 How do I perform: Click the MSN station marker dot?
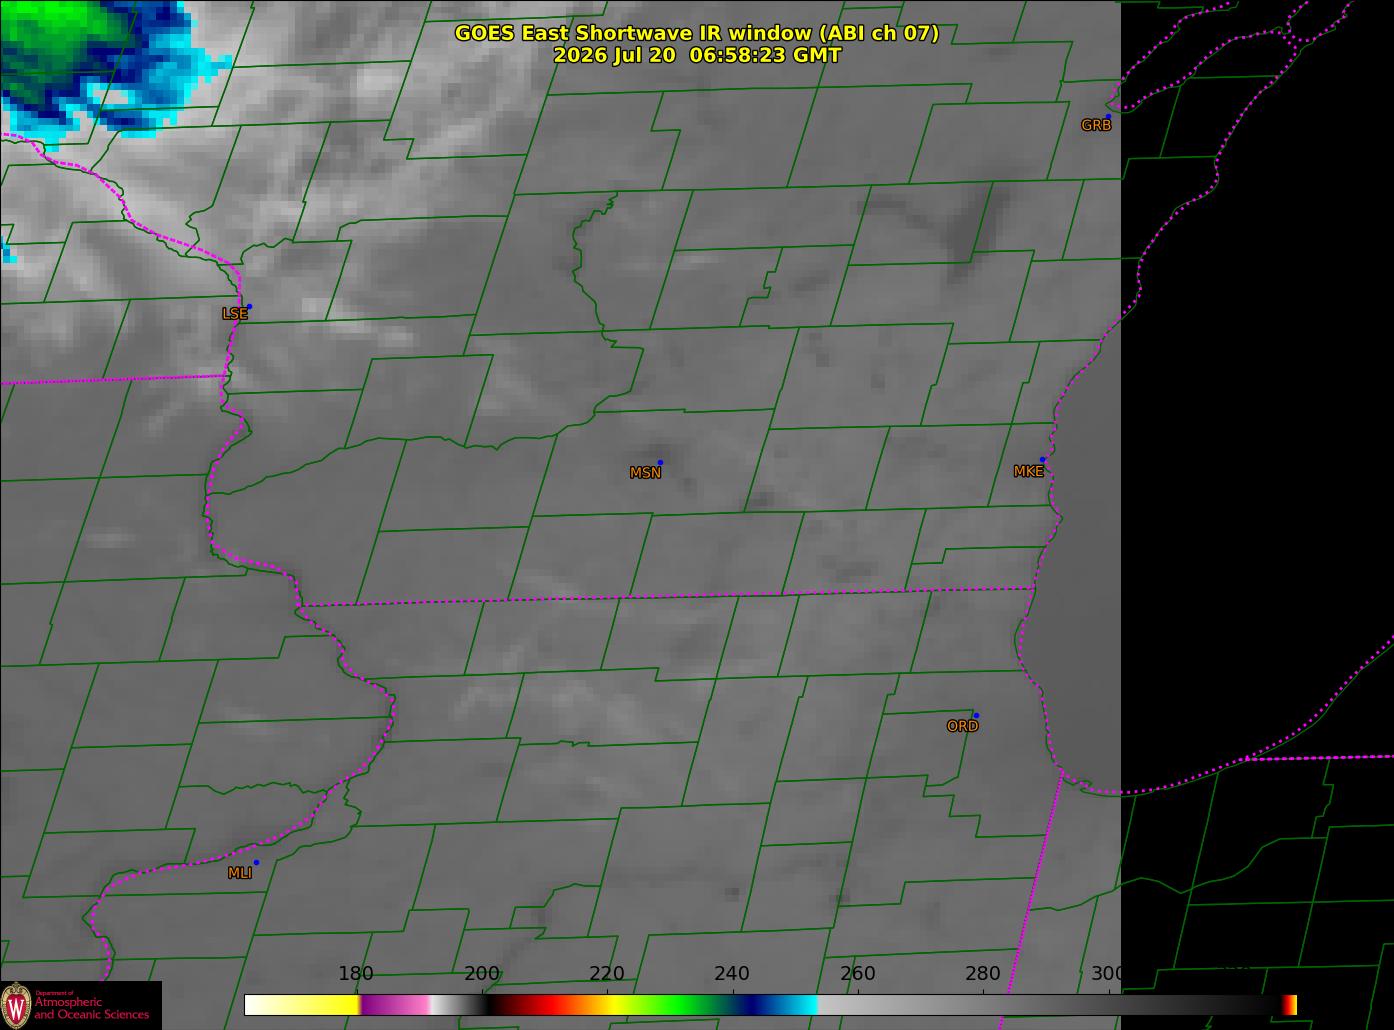pos(660,463)
